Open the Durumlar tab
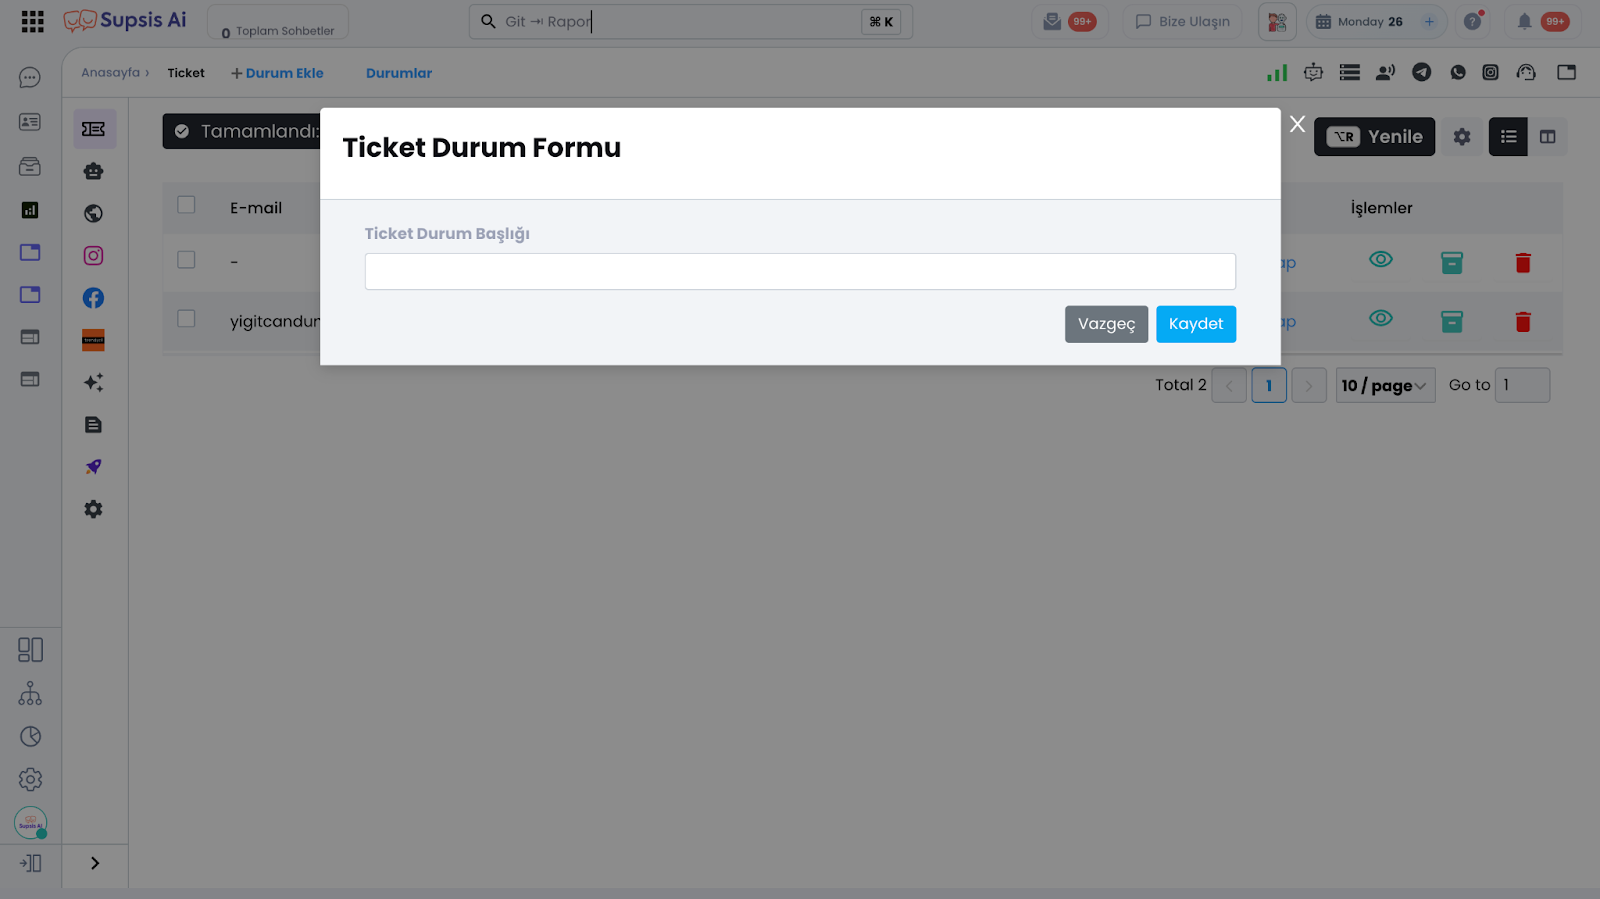The width and height of the screenshot is (1600, 899). coord(399,73)
